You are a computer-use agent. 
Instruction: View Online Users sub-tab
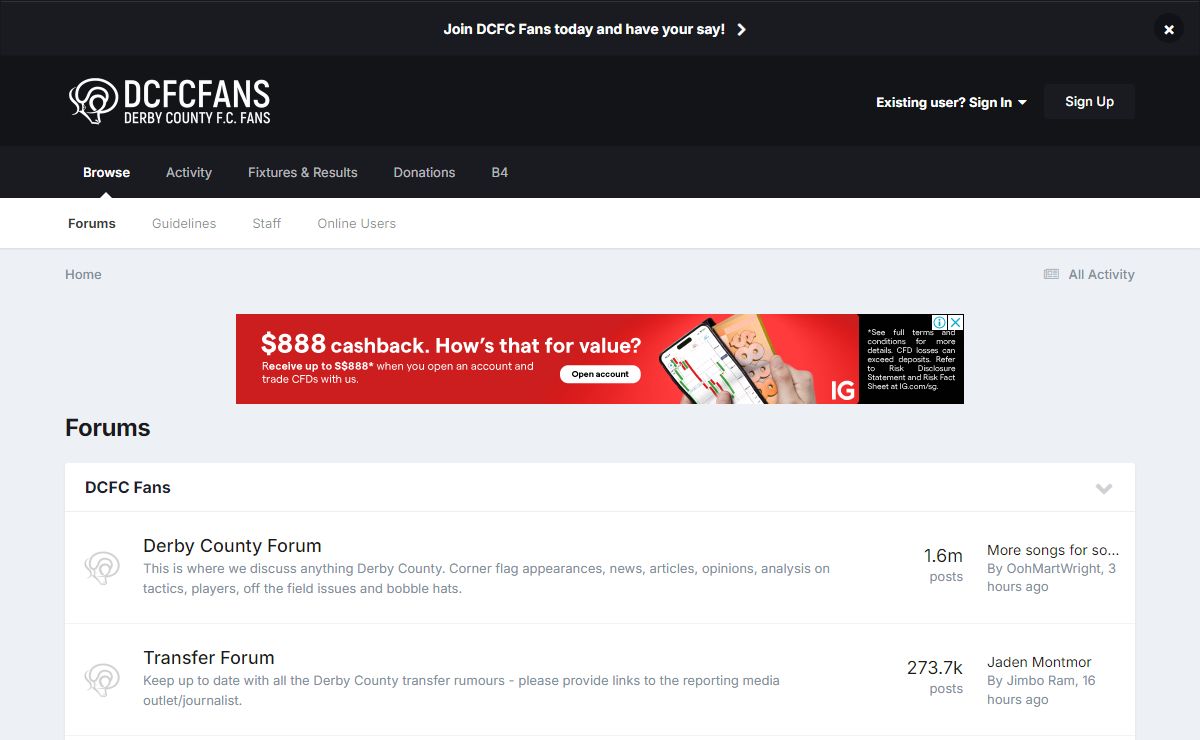click(x=357, y=223)
